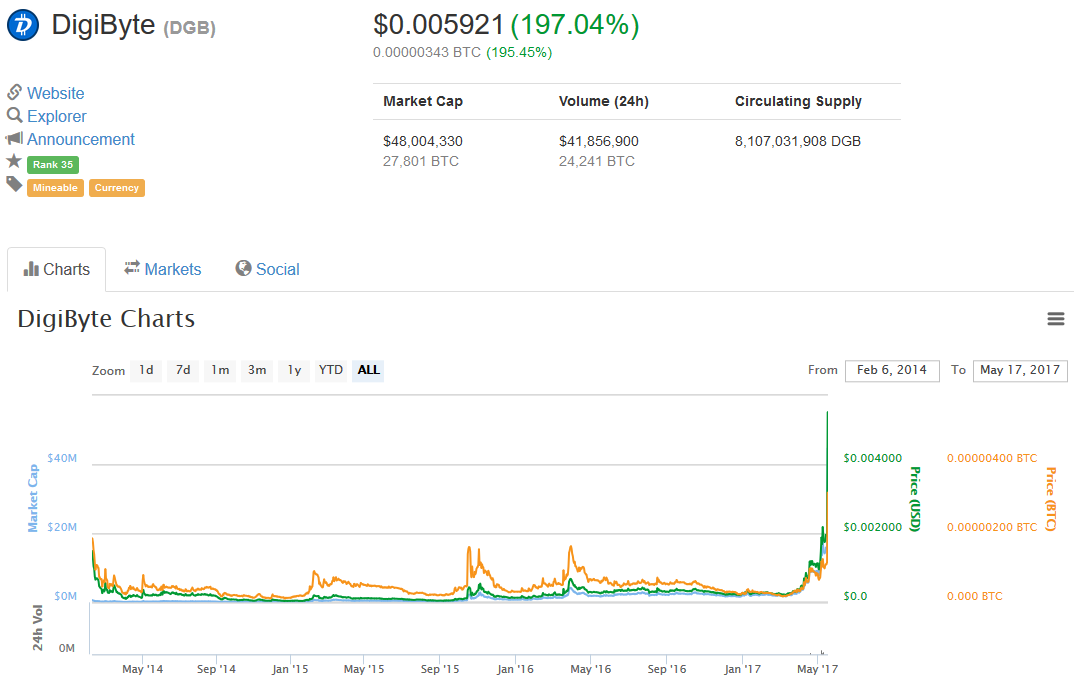Image resolution: width=1074 pixels, height=682 pixels.
Task: Click the Currency tag
Action: point(116,188)
